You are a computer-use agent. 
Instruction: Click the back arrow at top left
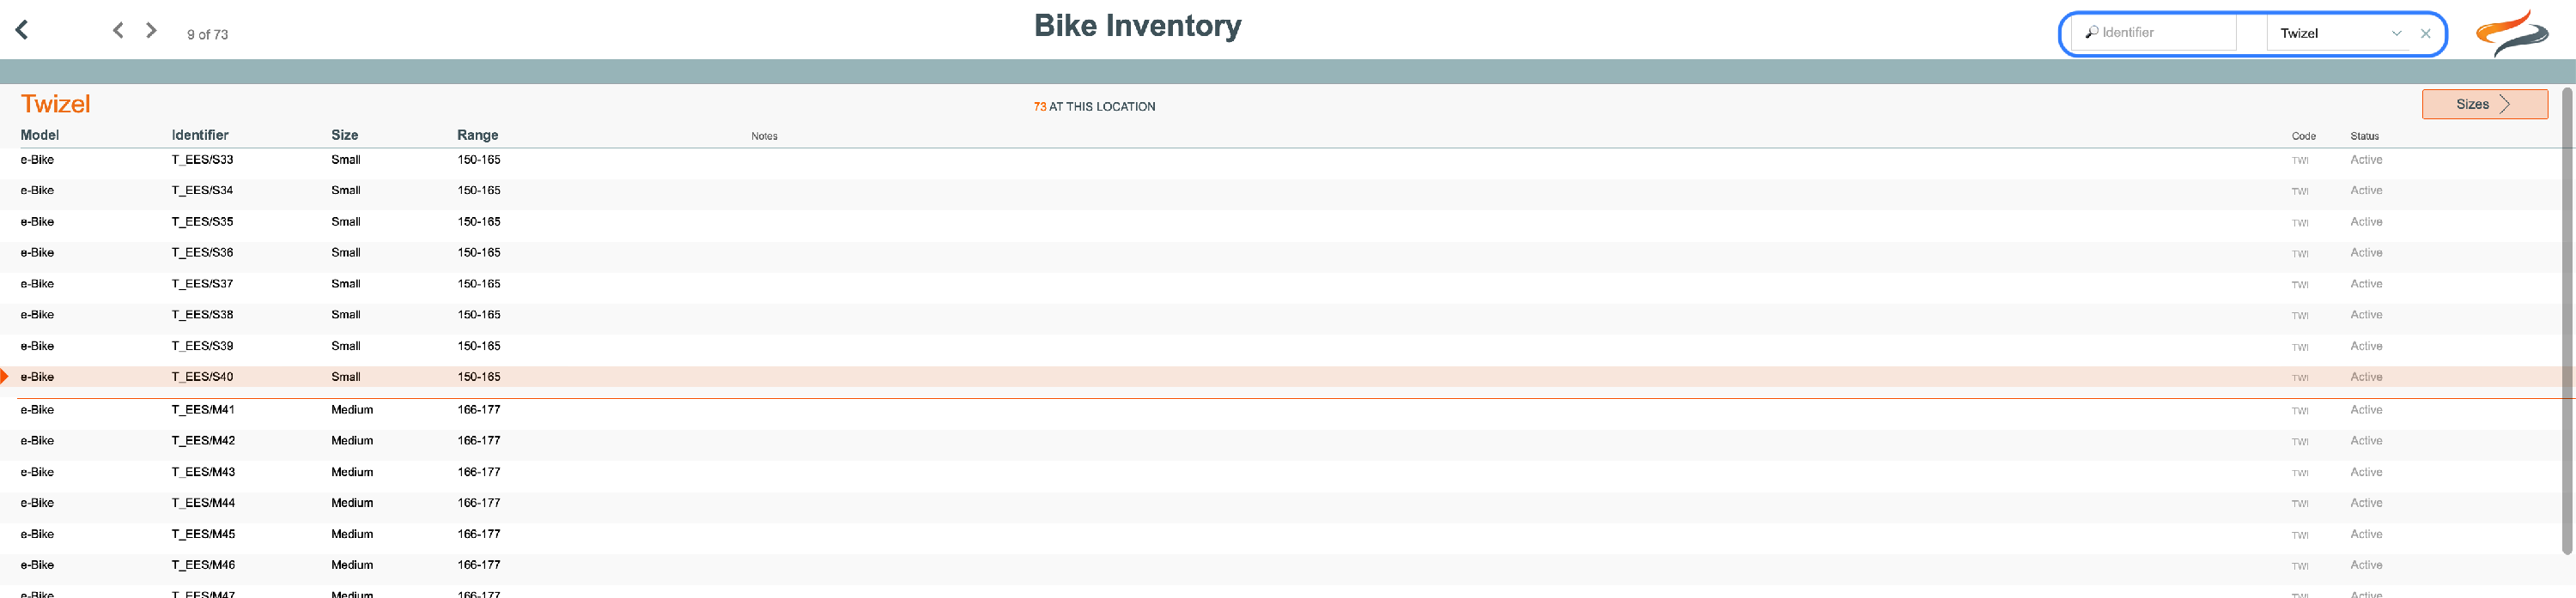click(22, 30)
